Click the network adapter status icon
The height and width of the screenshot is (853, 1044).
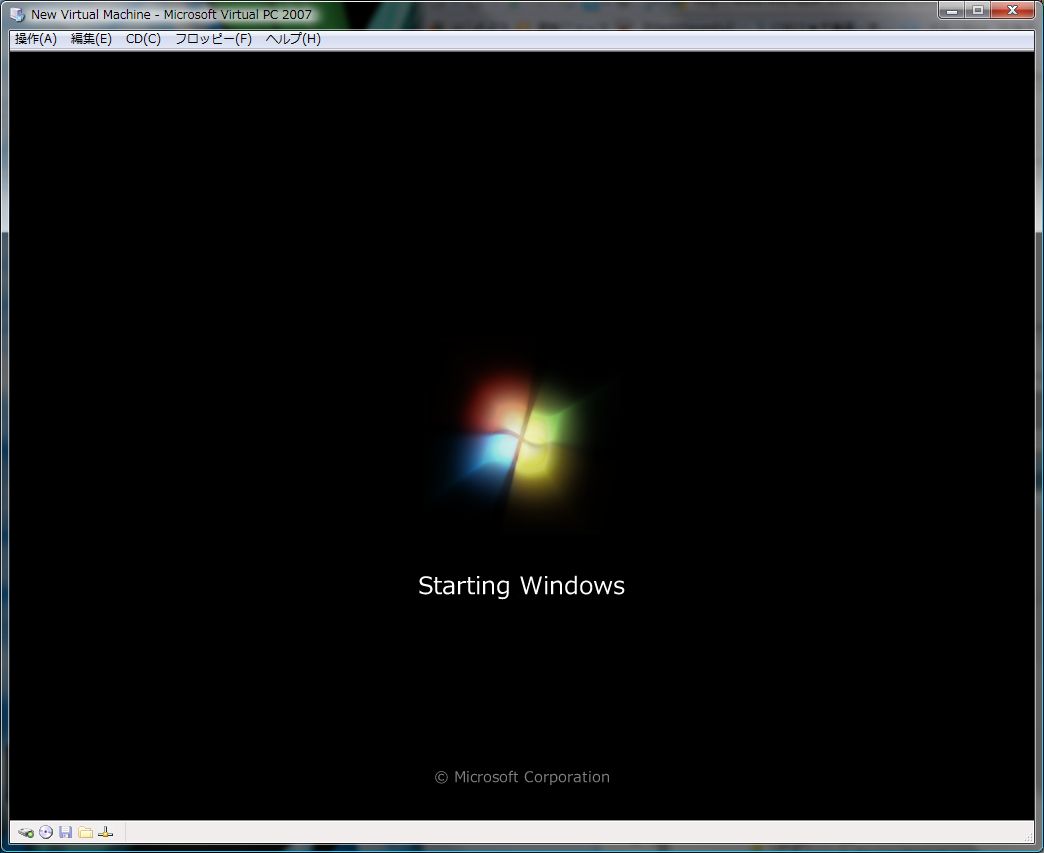(105, 832)
